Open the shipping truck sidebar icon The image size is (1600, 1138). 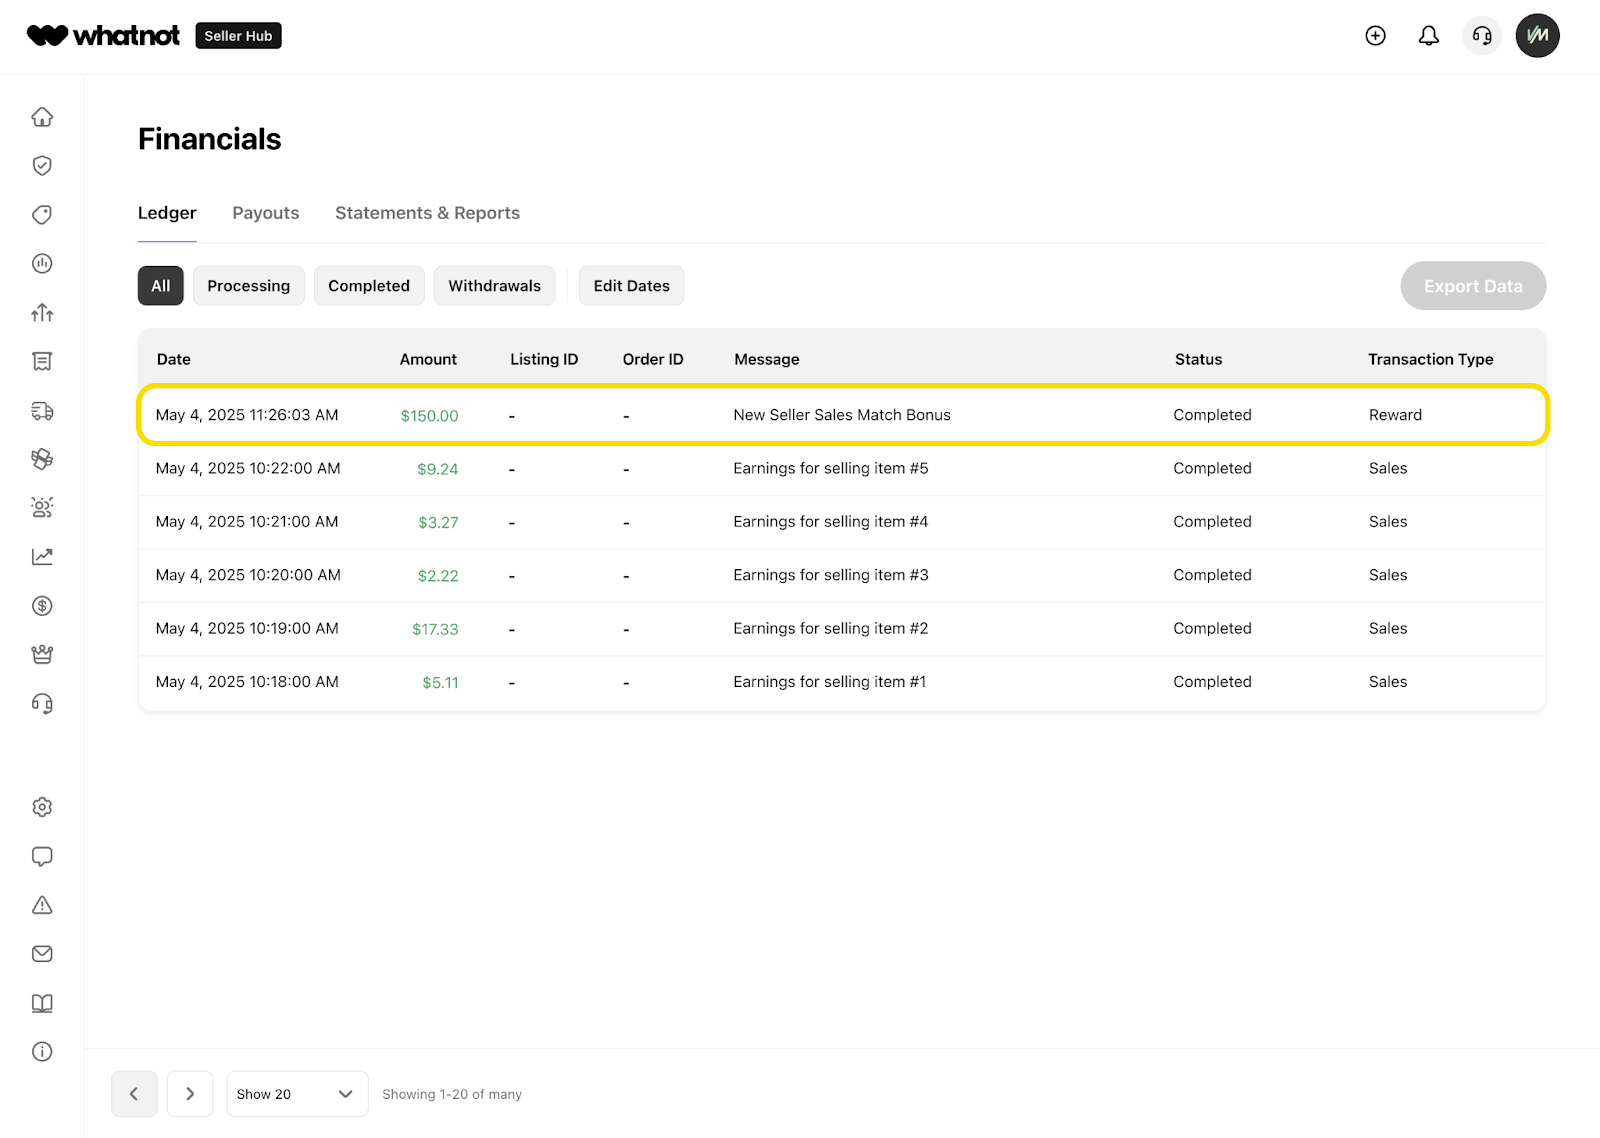pyautogui.click(x=42, y=411)
